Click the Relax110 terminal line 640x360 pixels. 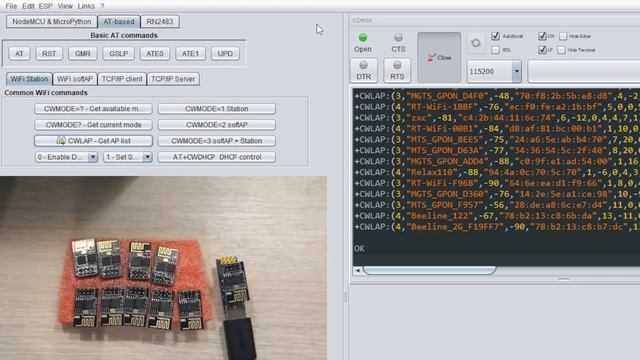click(496, 172)
